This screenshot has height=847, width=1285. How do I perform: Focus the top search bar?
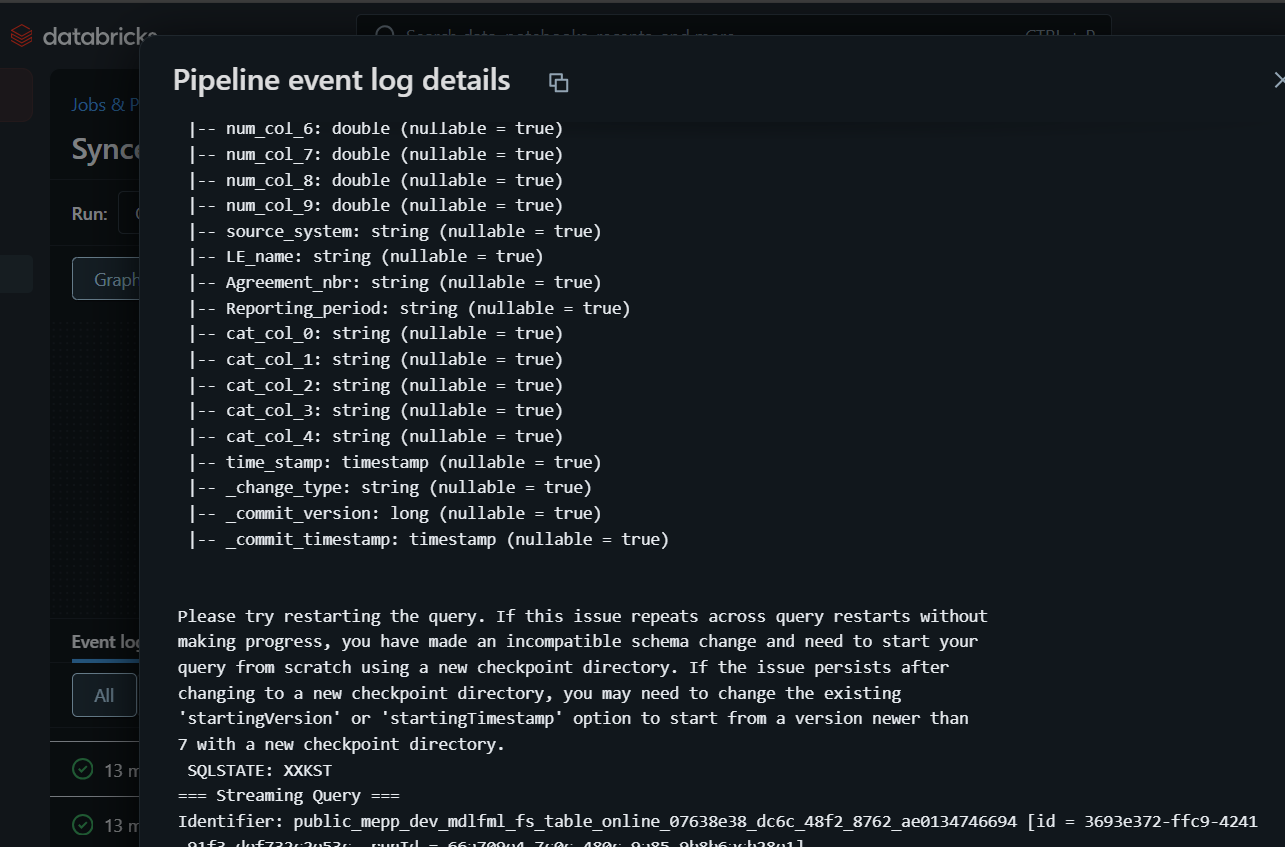click(700, 36)
